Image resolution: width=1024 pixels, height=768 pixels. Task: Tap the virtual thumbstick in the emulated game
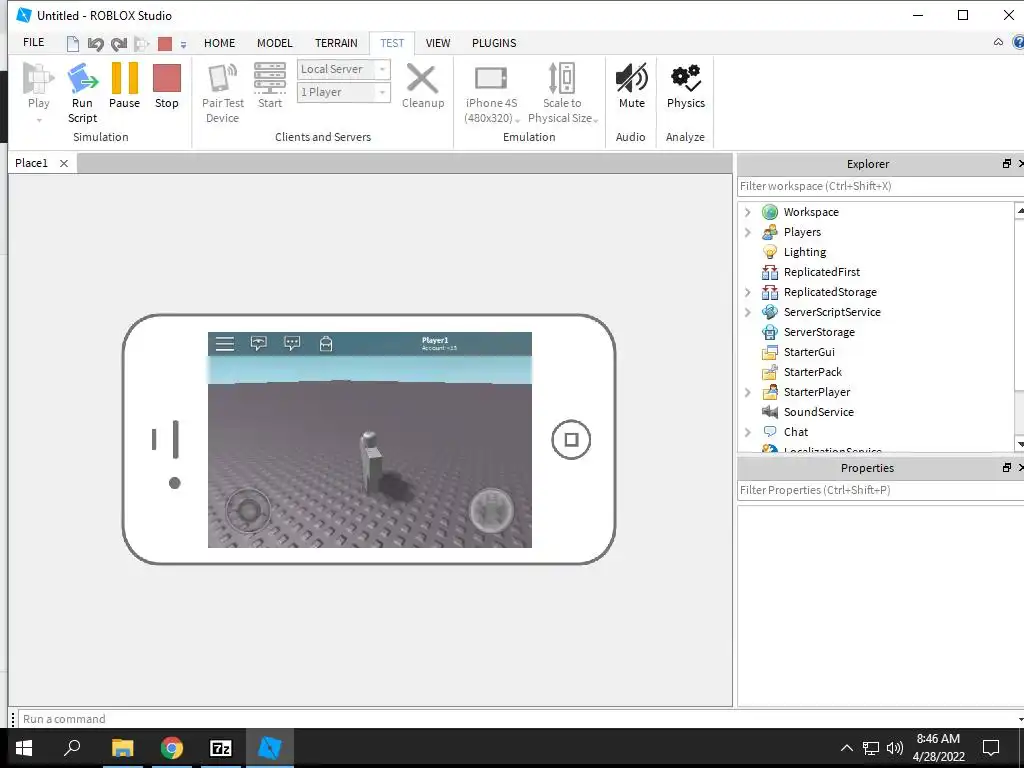[x=248, y=510]
